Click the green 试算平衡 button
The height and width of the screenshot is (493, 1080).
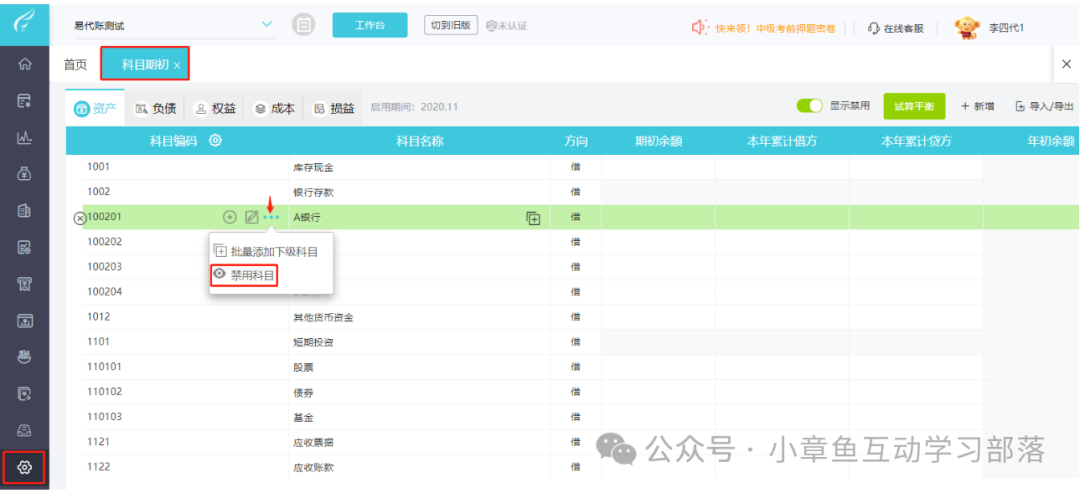pyautogui.click(x=914, y=106)
